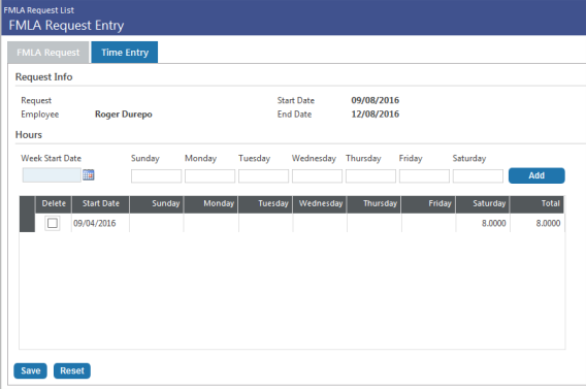Viewport: 586px width, 389px height.
Task: Switch to the FMLA Request tab
Action: pos(48,52)
